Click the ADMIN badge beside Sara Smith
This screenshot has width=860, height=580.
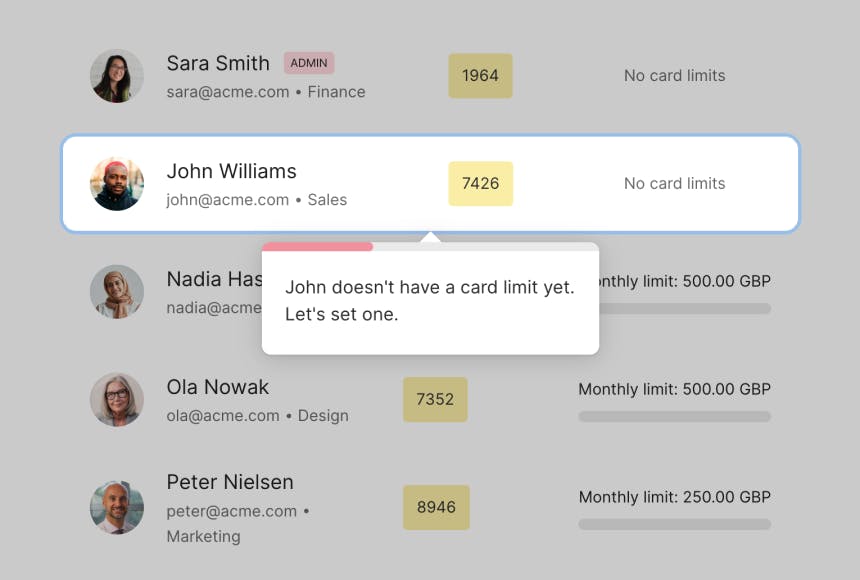pyautogui.click(x=309, y=63)
